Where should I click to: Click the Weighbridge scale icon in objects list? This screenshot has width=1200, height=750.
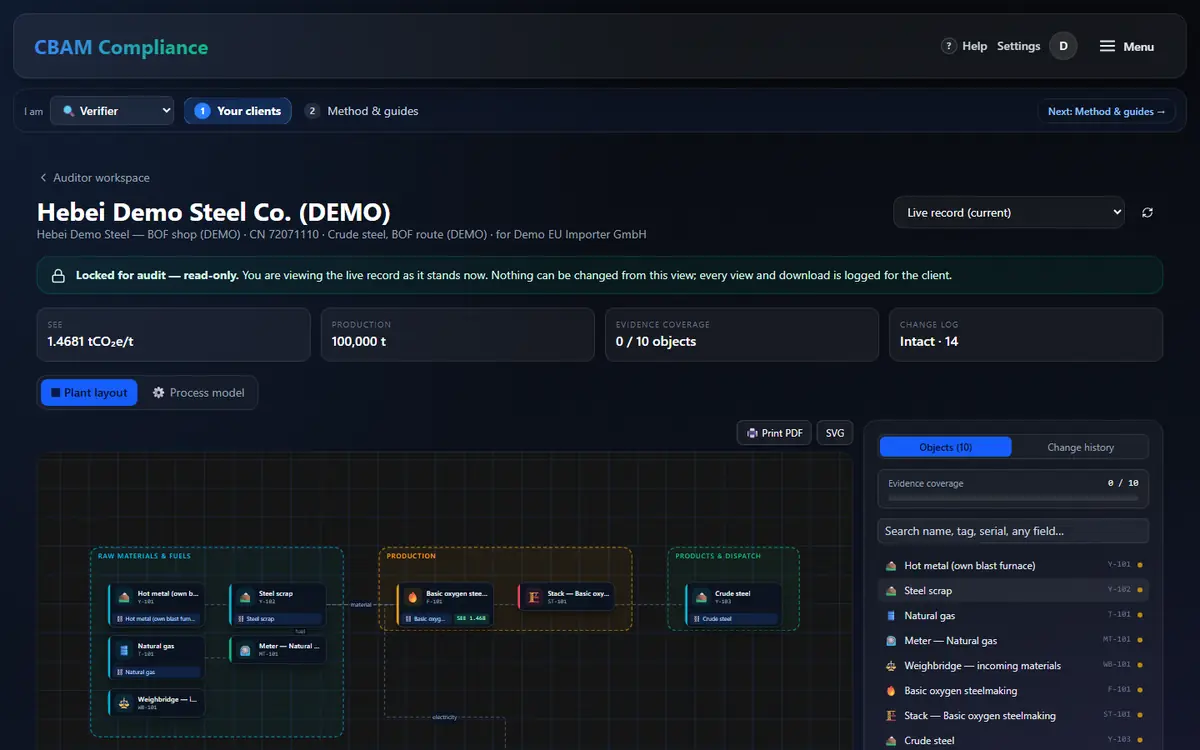[x=891, y=666]
